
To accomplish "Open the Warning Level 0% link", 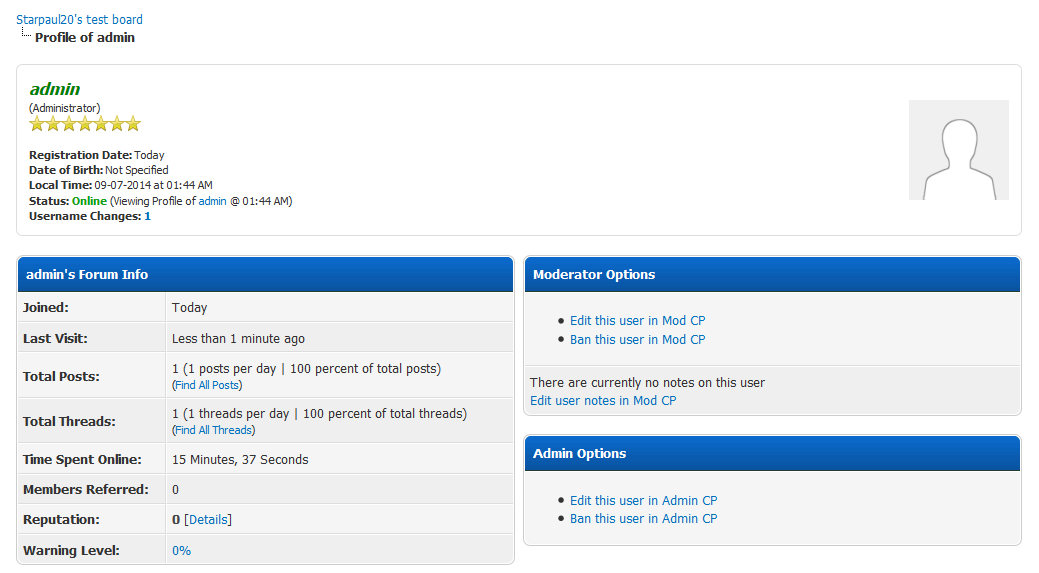I will coord(181,550).
